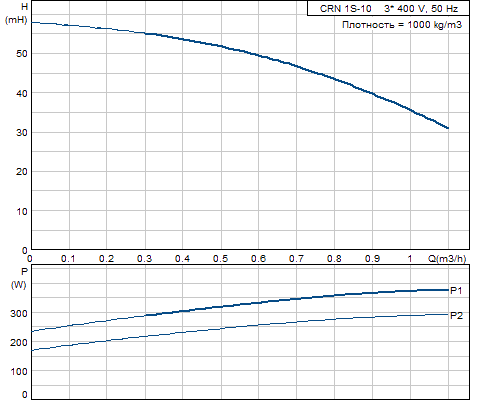Click the 40 tick on head axis
Screen dimensions: 500x400
22,93
